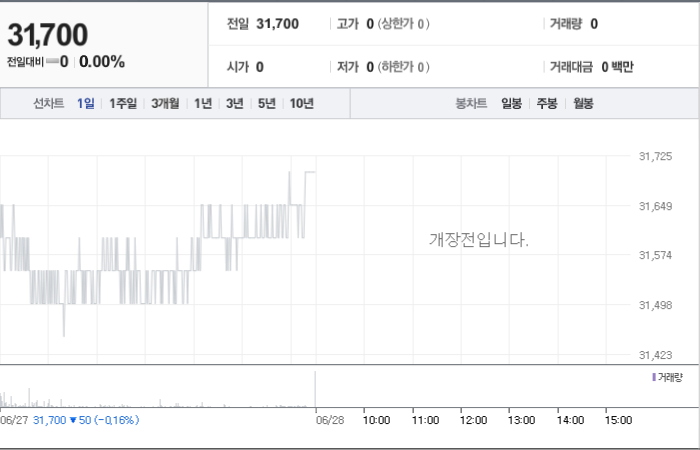Click the 시가 label
The height and width of the screenshot is (450, 700).
pos(238,67)
